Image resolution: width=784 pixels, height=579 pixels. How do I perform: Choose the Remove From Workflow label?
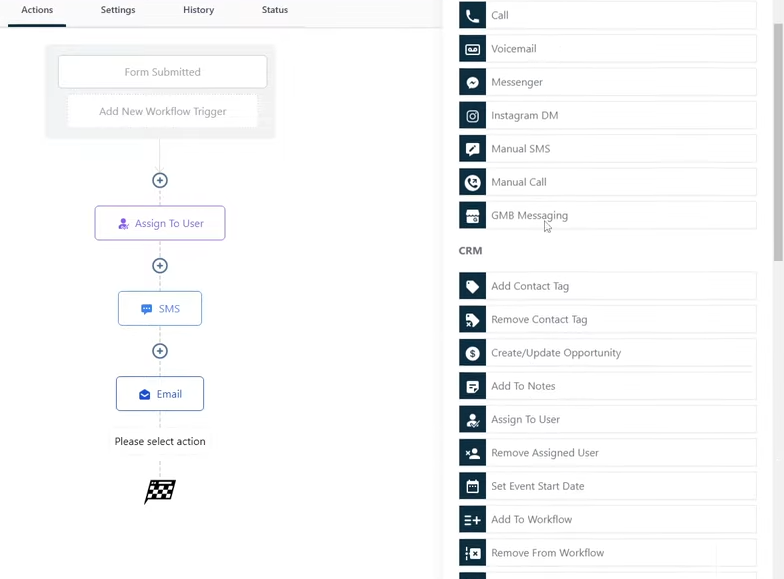pos(548,553)
